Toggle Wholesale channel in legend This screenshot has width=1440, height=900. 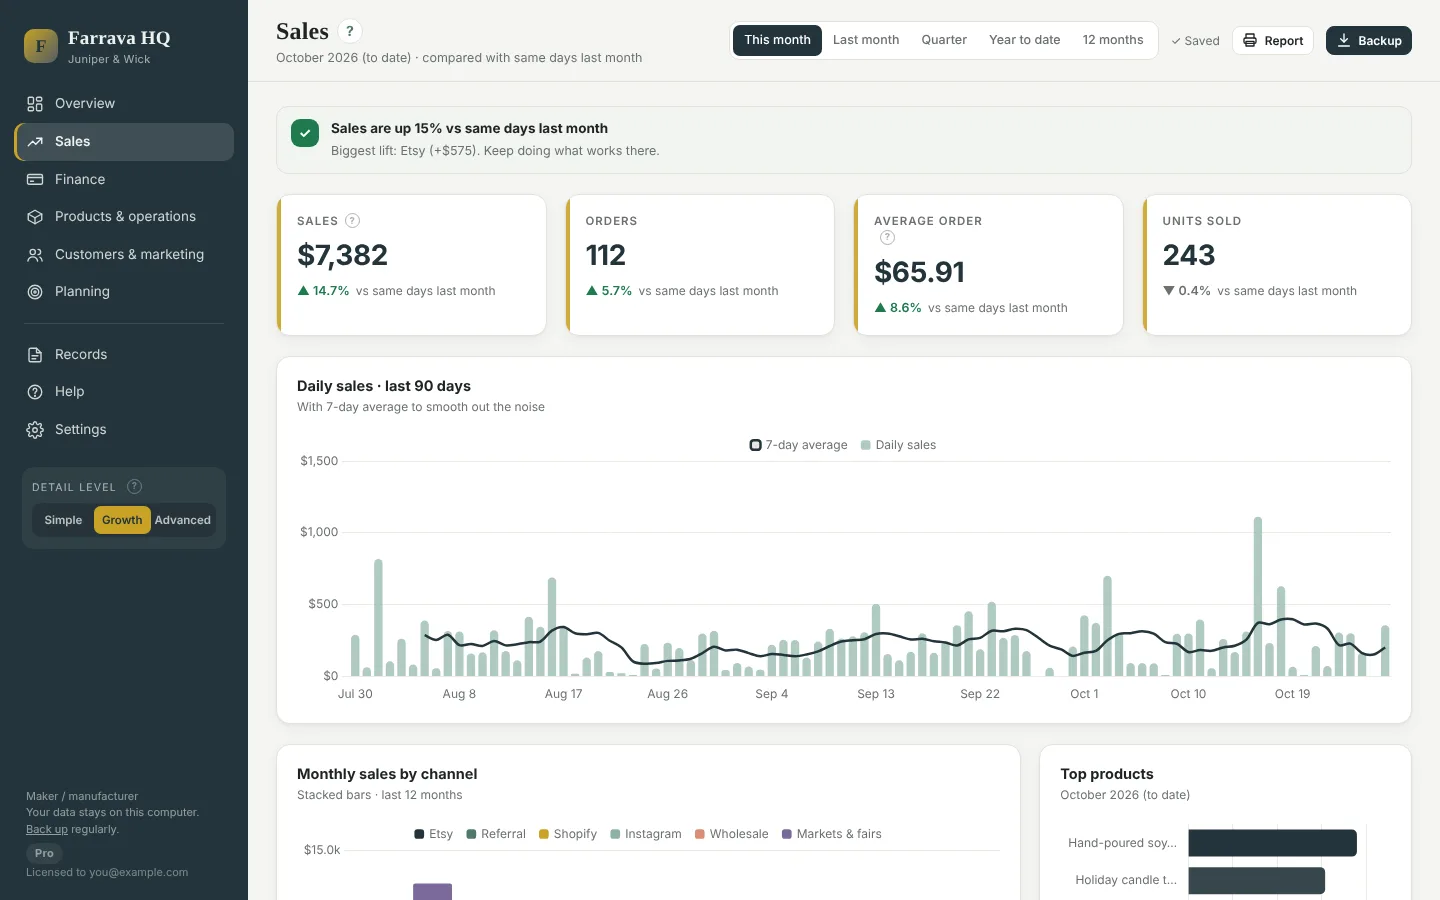pos(732,834)
